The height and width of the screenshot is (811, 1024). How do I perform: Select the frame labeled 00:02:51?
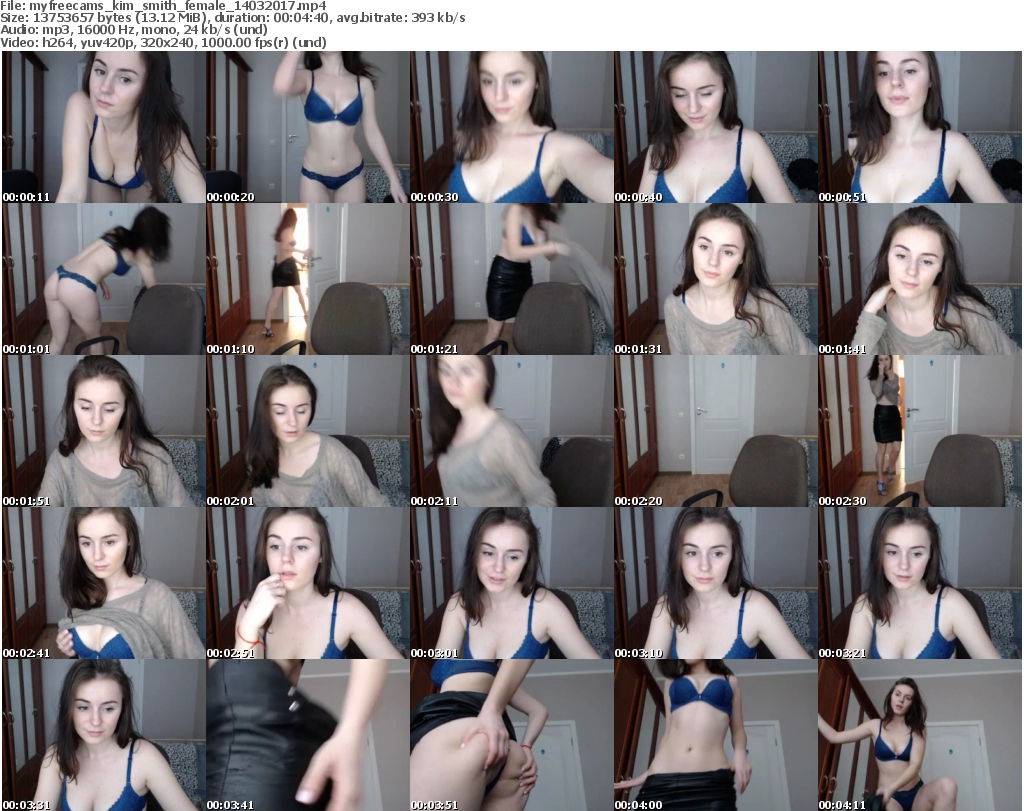pos(308,583)
